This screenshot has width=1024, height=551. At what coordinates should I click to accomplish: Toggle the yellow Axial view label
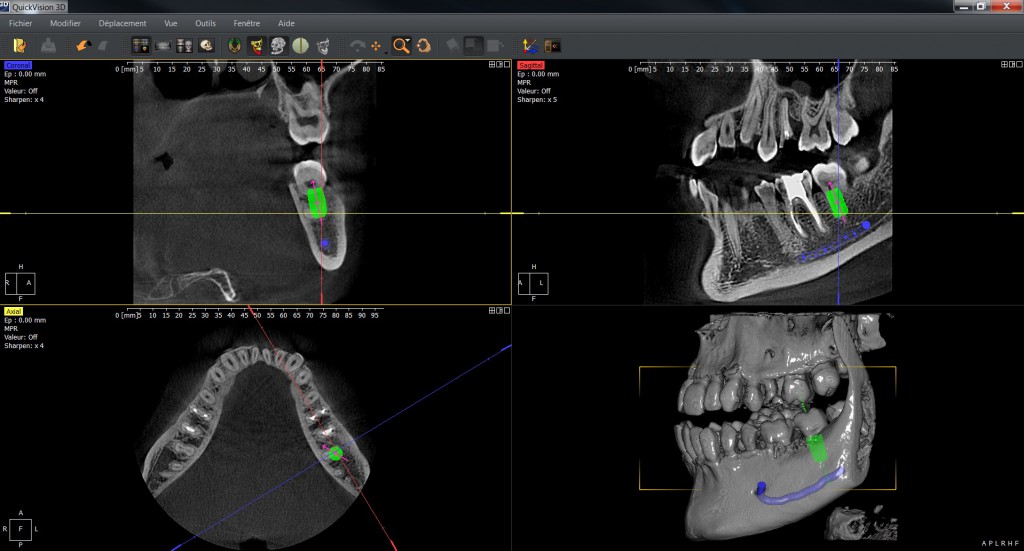click(x=13, y=312)
